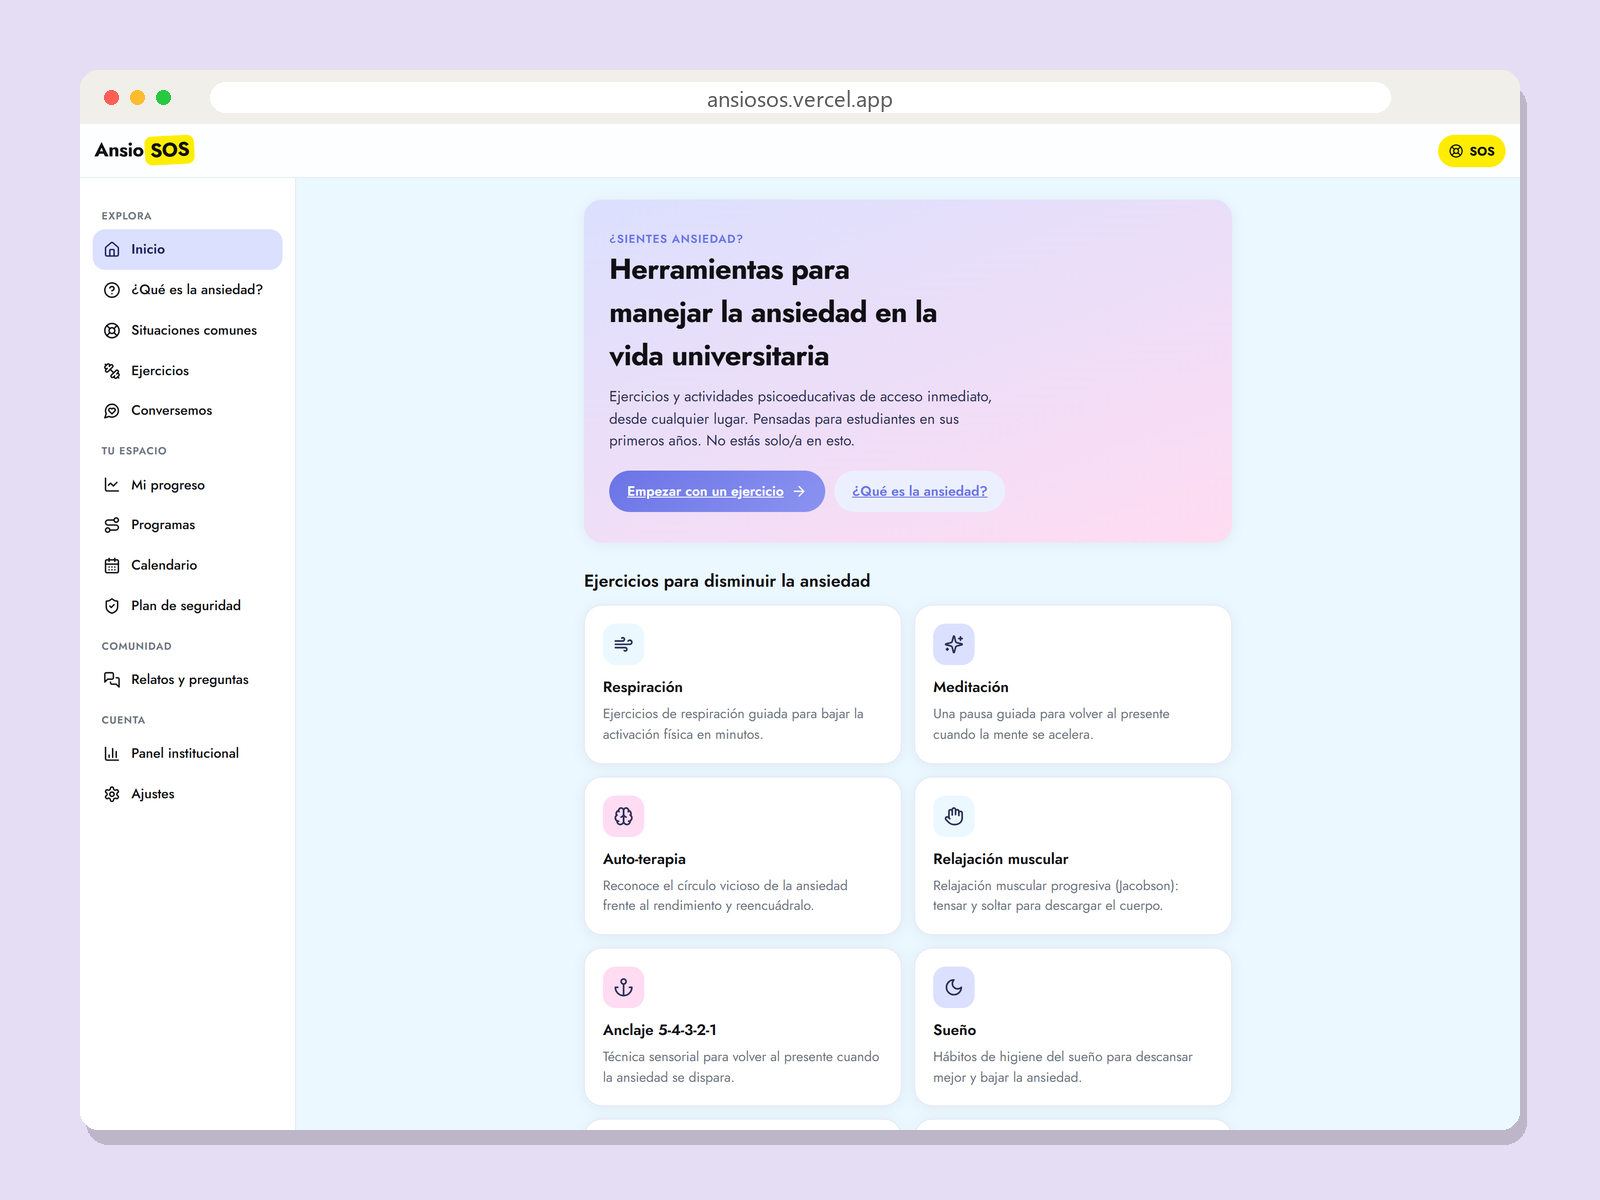Click the hand icon on Relajación muscular card

pos(954,816)
